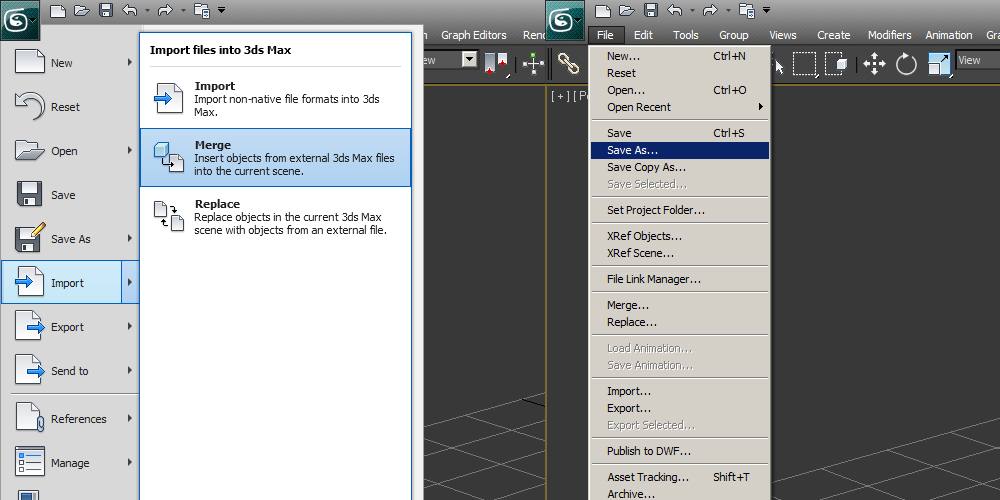This screenshot has height=500, width=1000.
Task: Open the Views menu
Action: (x=783, y=35)
